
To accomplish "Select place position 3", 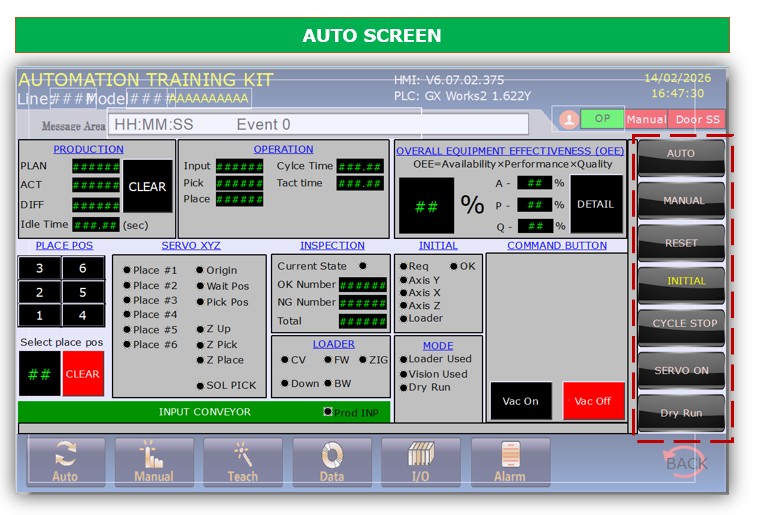I will pyautogui.click(x=40, y=268).
